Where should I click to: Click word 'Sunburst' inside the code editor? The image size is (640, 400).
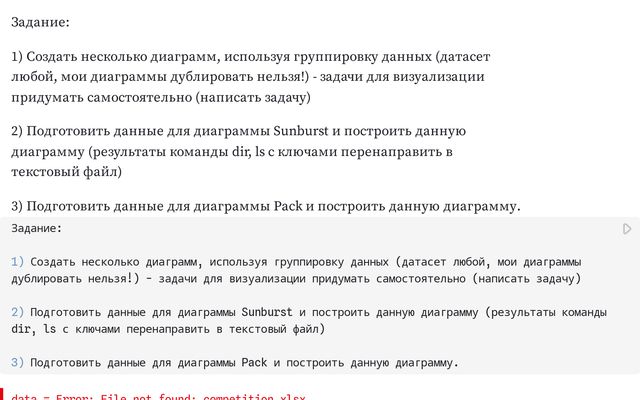(267, 312)
